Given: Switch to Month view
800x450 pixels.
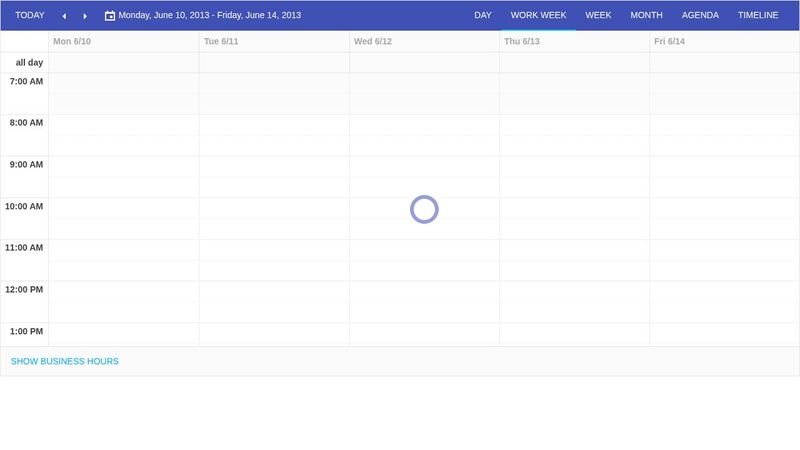Looking at the screenshot, I should click(x=646, y=15).
